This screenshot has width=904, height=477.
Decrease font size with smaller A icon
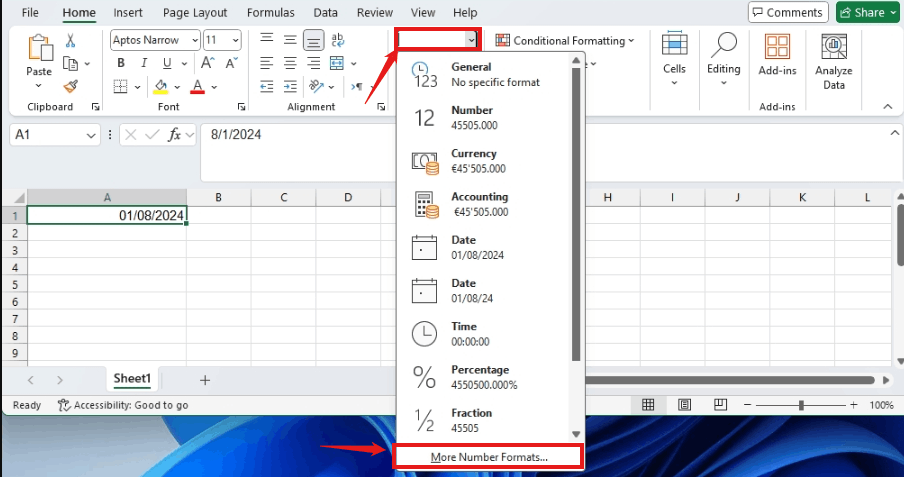tap(231, 63)
